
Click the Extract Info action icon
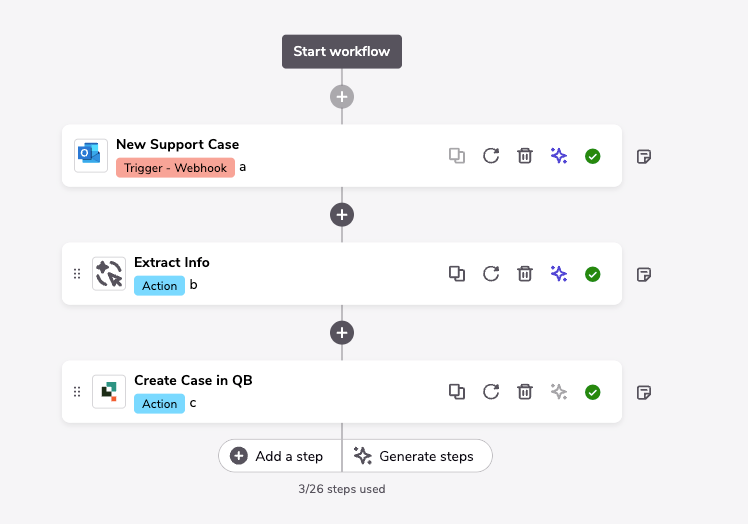[109, 273]
